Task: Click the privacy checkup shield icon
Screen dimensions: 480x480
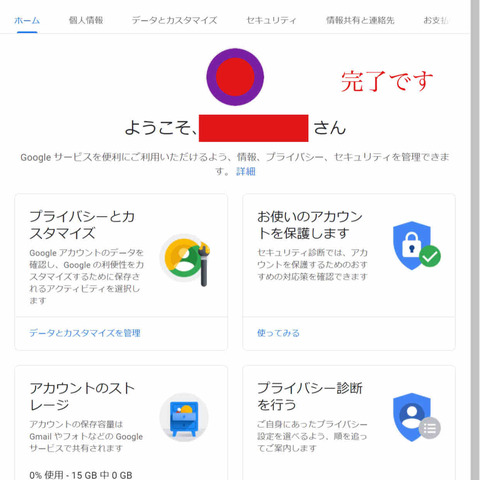Action: [416, 417]
